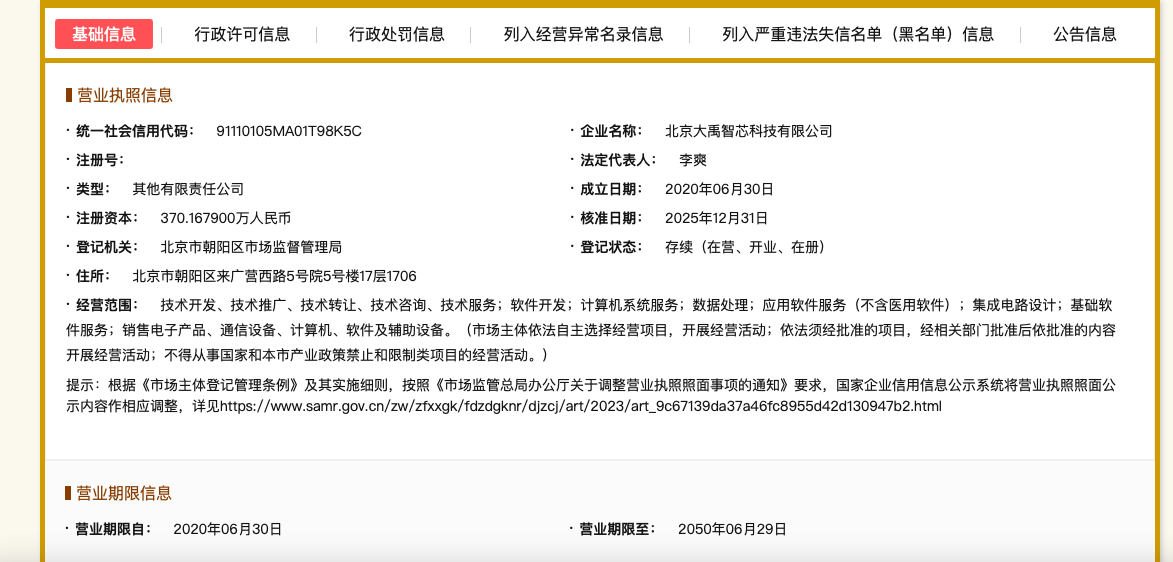
Task: Click registered capital 370.167900万人民币
Action: click(225, 219)
